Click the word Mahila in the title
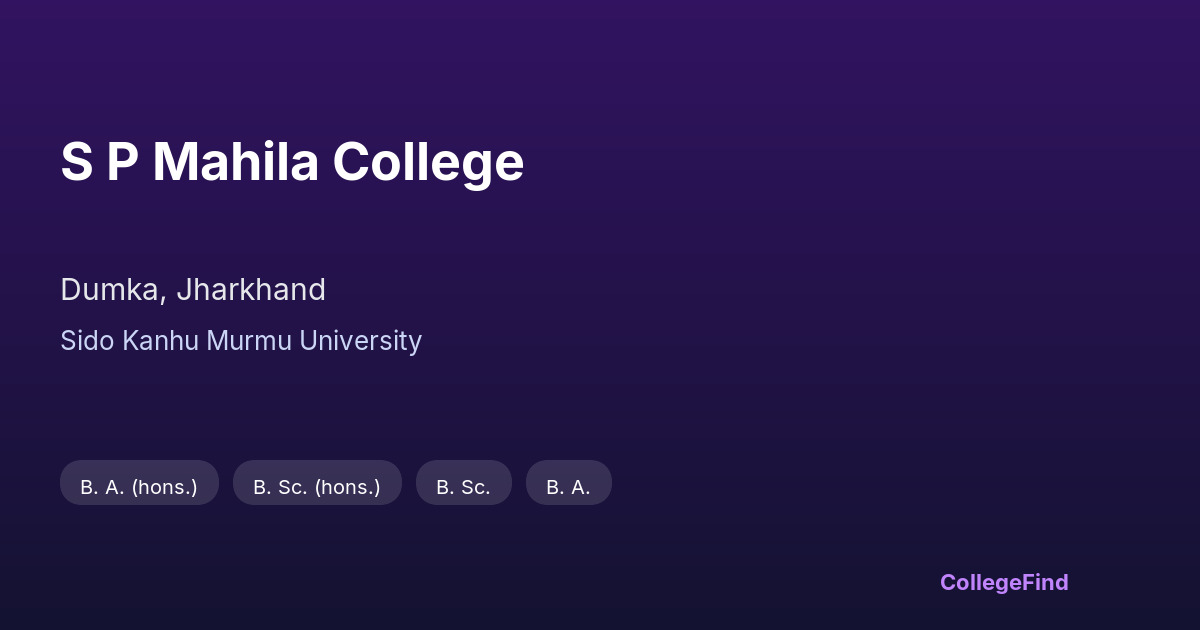 [235, 162]
